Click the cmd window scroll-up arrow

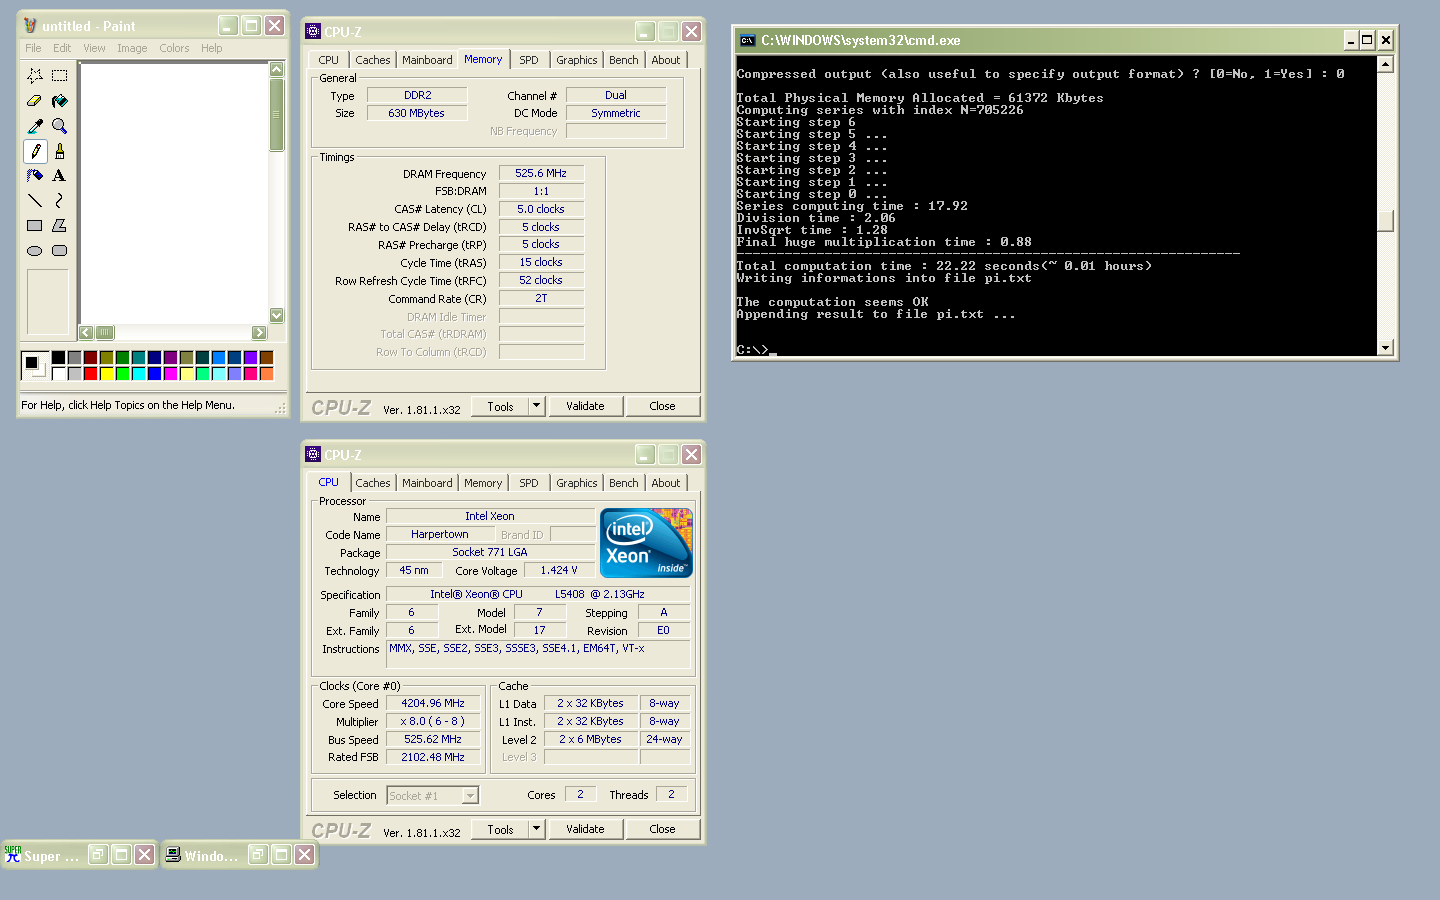(1385, 64)
